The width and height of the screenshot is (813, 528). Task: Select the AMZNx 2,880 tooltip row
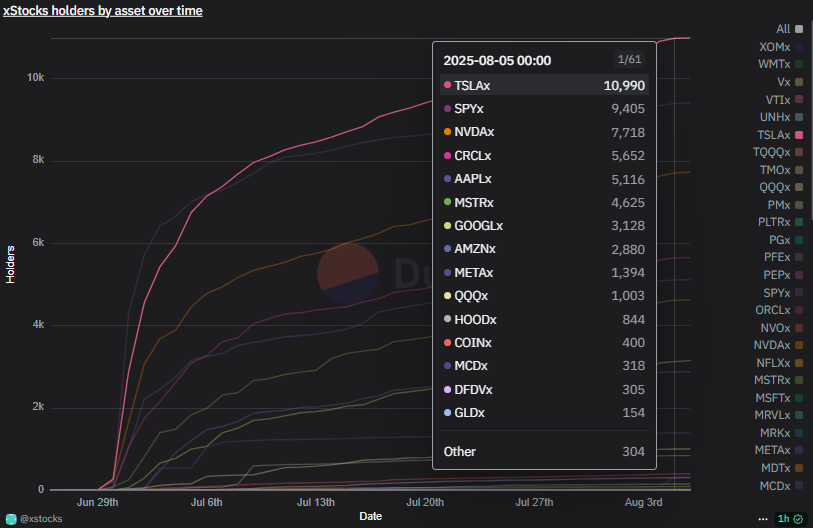(544, 249)
